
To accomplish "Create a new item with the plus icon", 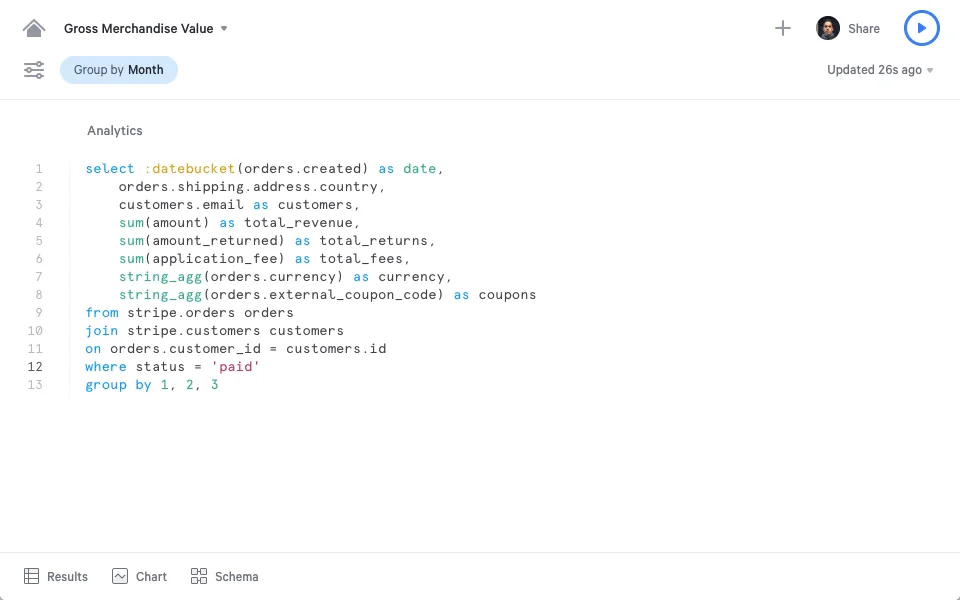I will 783,28.
